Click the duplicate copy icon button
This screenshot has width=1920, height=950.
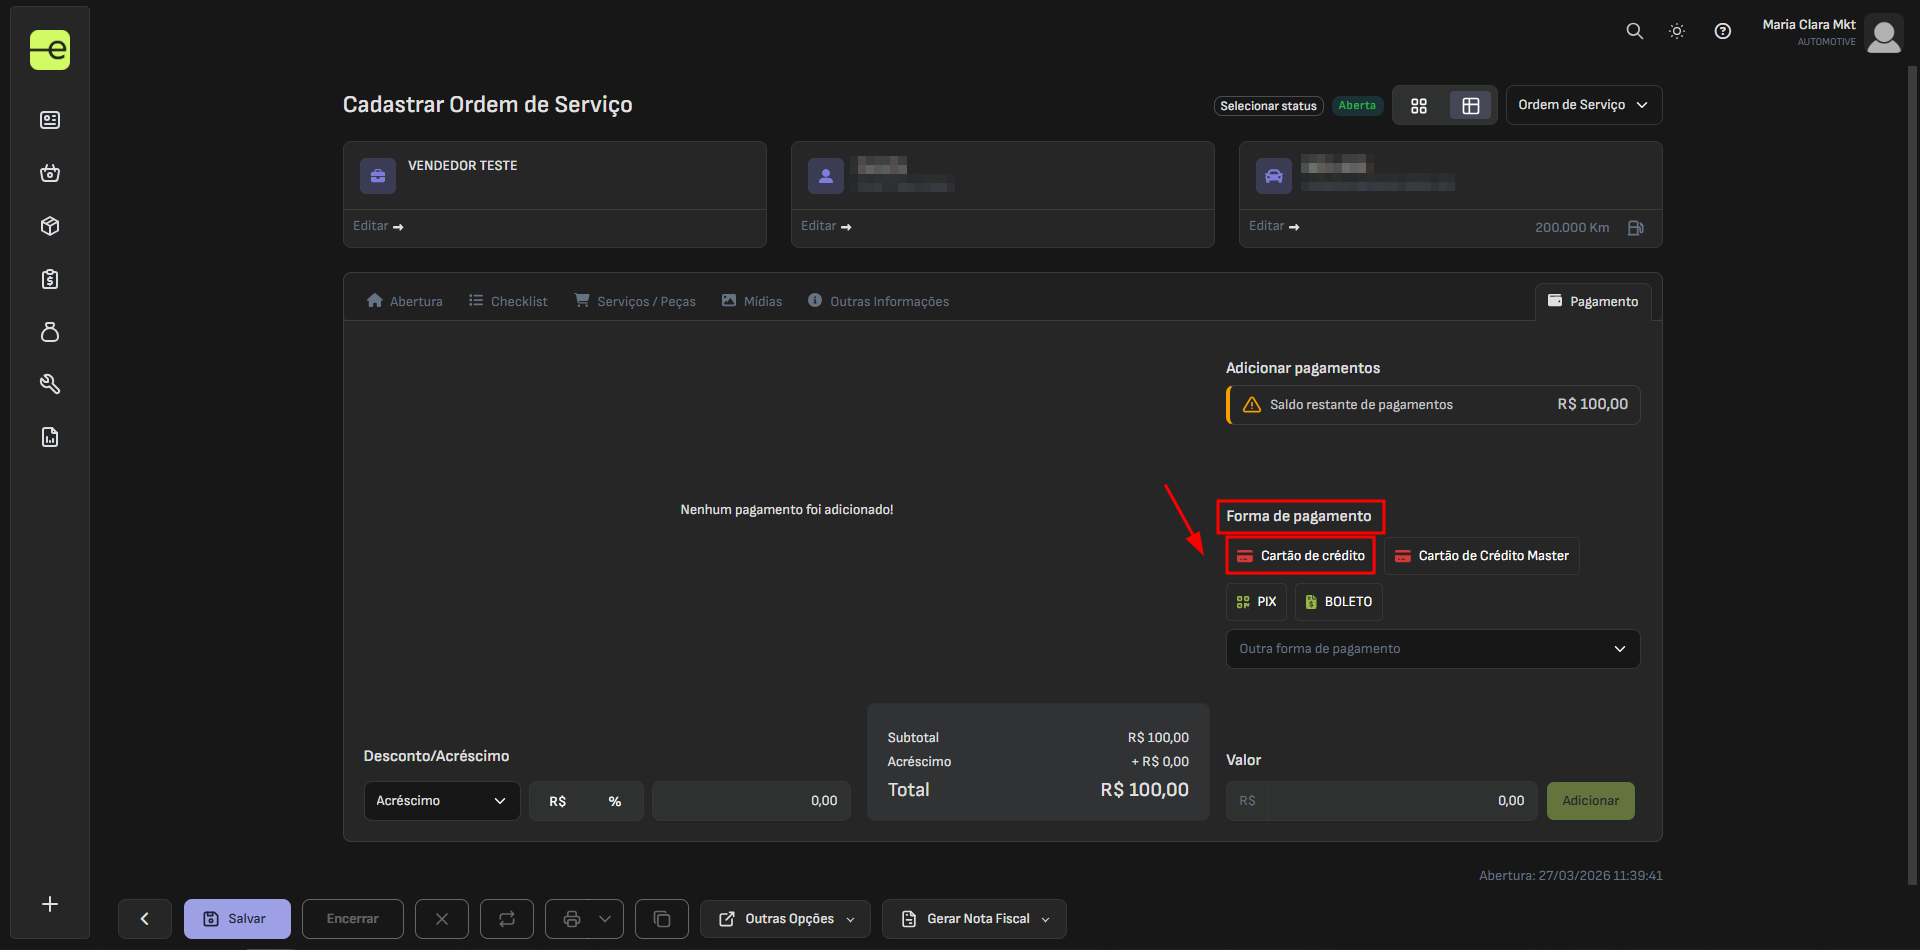click(x=661, y=919)
